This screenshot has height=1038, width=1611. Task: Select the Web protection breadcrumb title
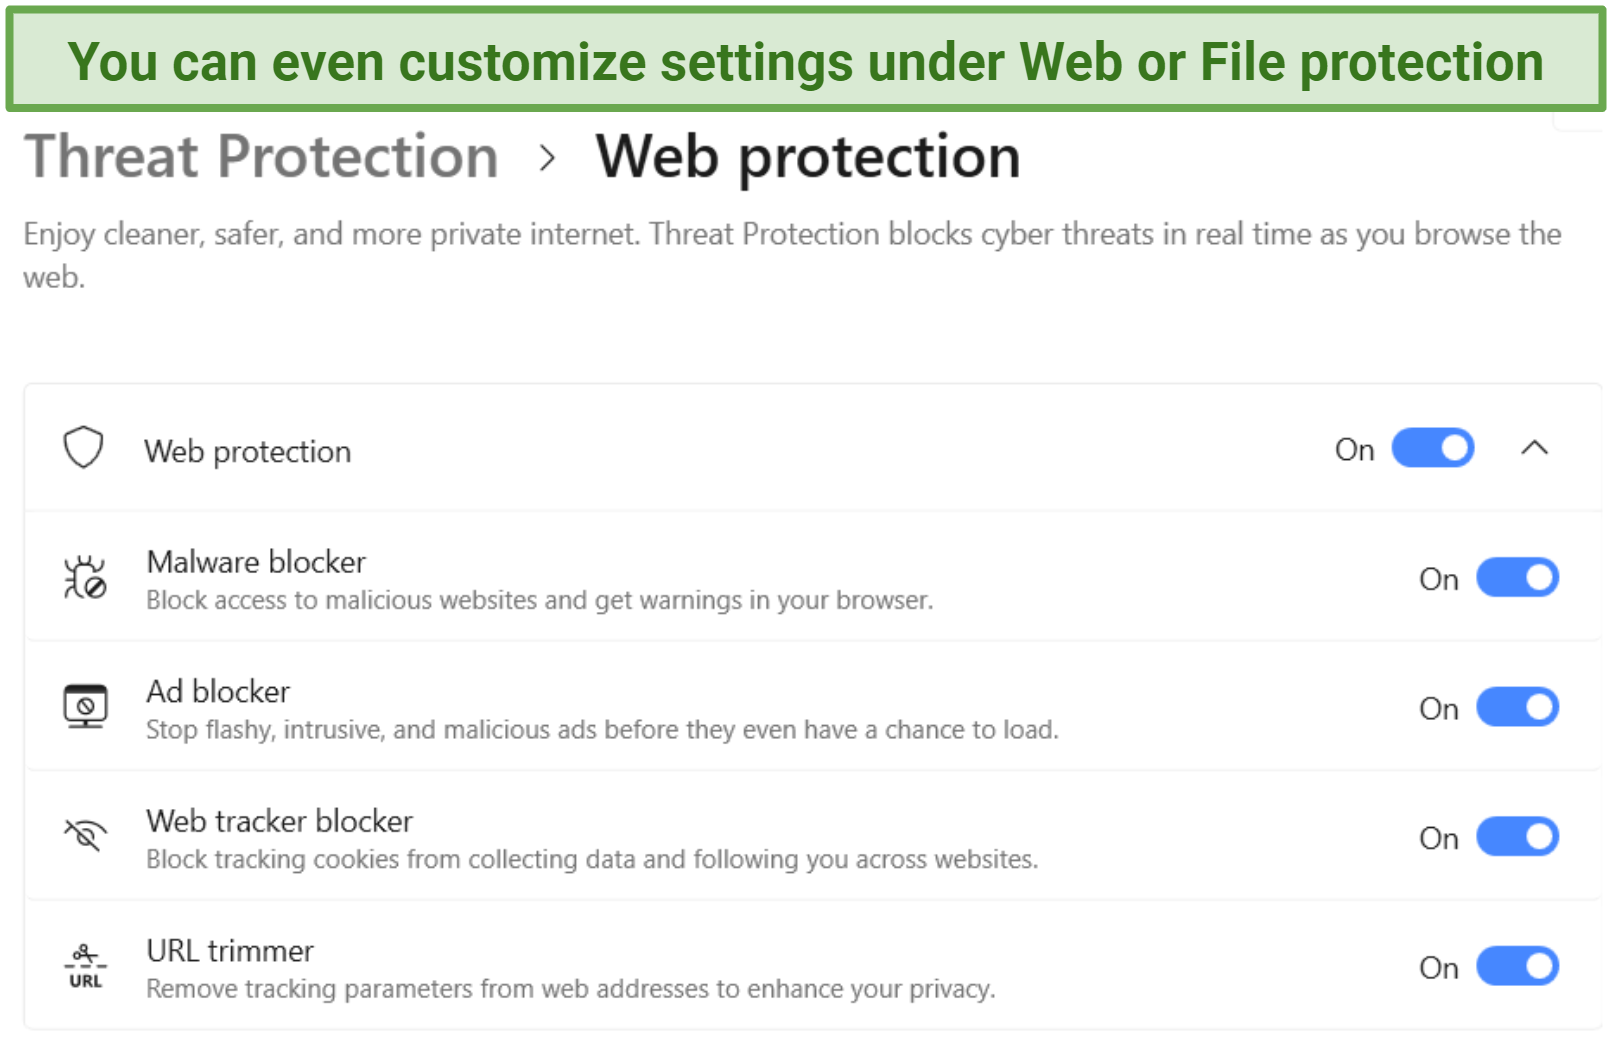(808, 157)
